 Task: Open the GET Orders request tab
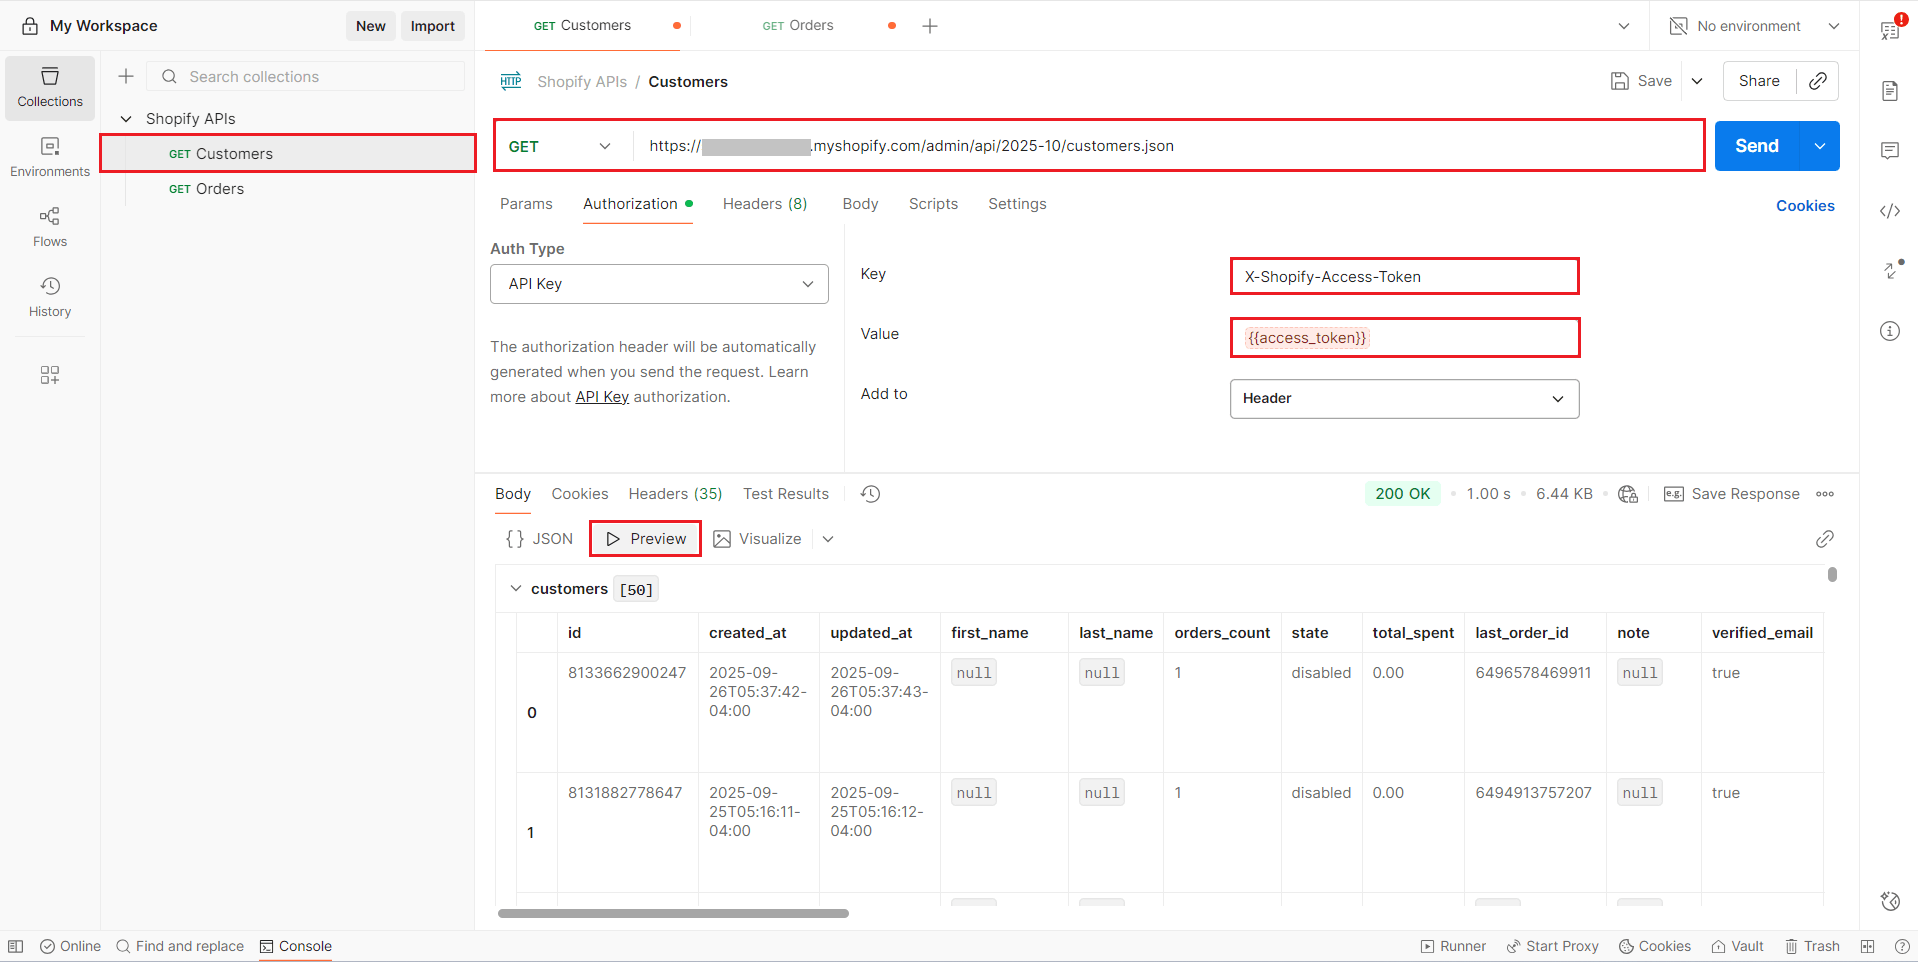798,26
